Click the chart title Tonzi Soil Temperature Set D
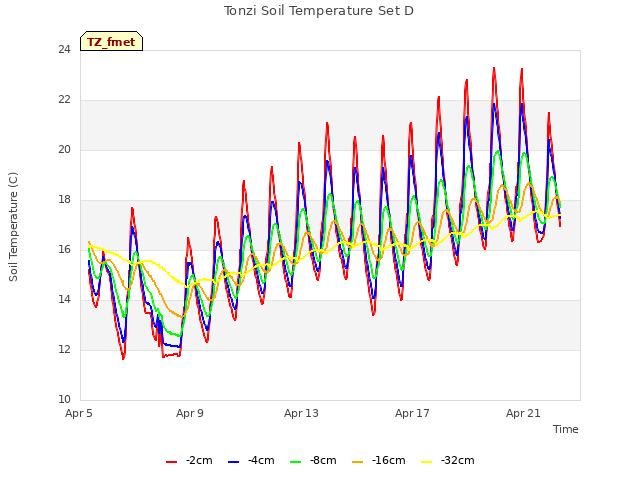 (319, 11)
